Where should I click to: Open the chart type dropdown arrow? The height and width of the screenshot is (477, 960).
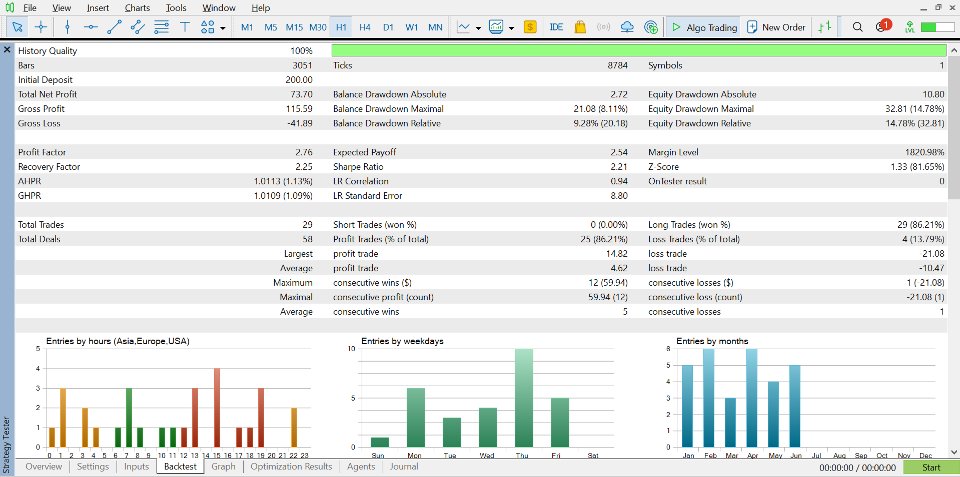pos(478,28)
